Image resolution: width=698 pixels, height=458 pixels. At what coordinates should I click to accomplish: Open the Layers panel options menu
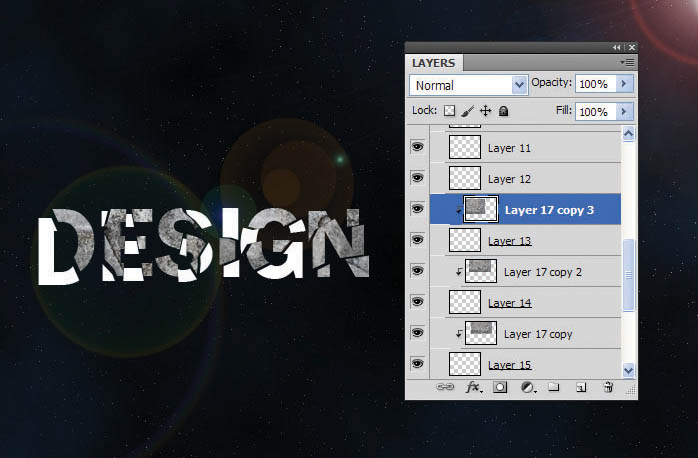pos(627,62)
